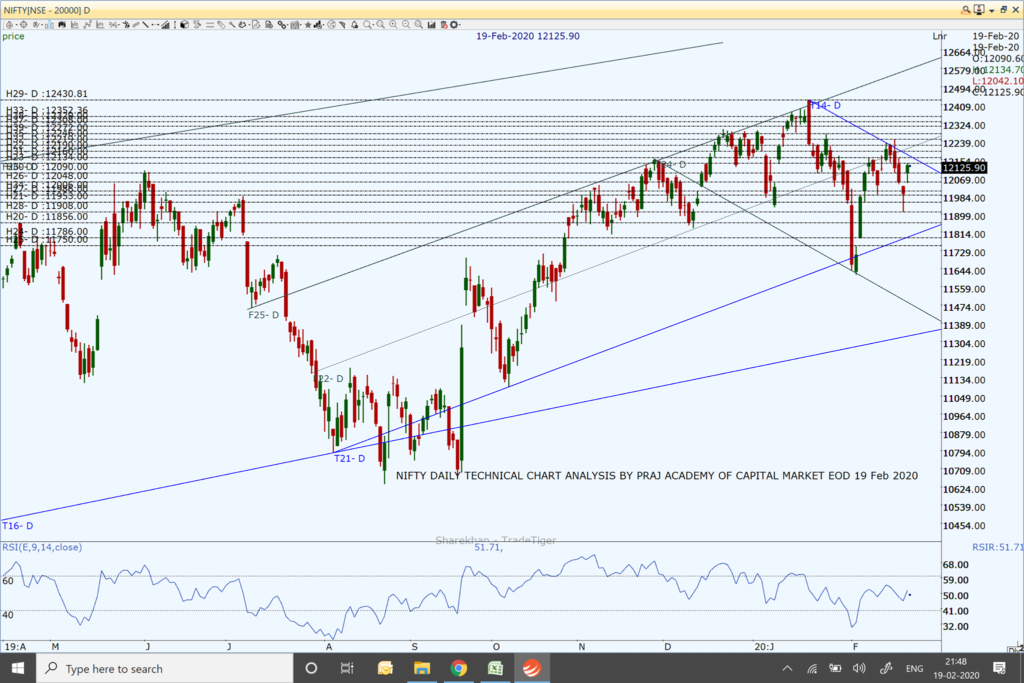Open dropdown arrow beside magnifier zoom tool
1024x683 pixels.
(374, 25)
